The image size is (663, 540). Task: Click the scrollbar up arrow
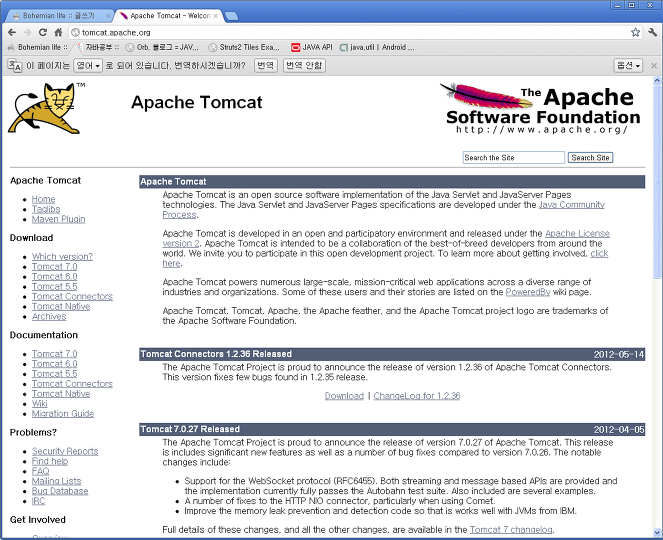click(x=657, y=80)
